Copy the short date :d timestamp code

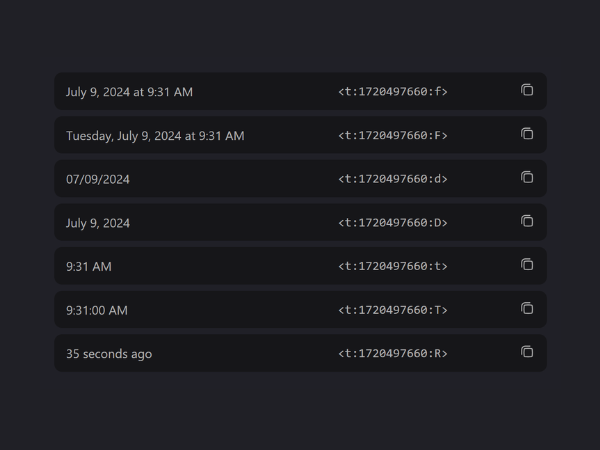click(x=527, y=178)
